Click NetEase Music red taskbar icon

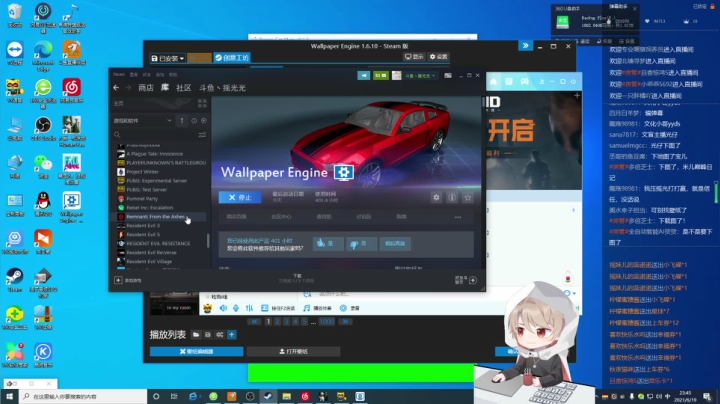coord(305,396)
